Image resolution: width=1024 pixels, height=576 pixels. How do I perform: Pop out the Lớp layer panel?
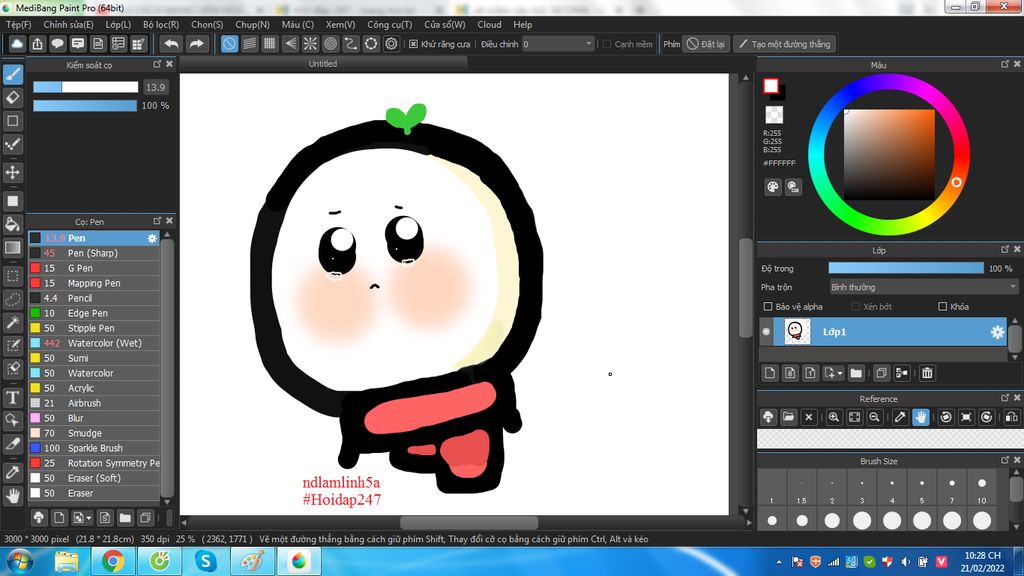click(1004, 249)
